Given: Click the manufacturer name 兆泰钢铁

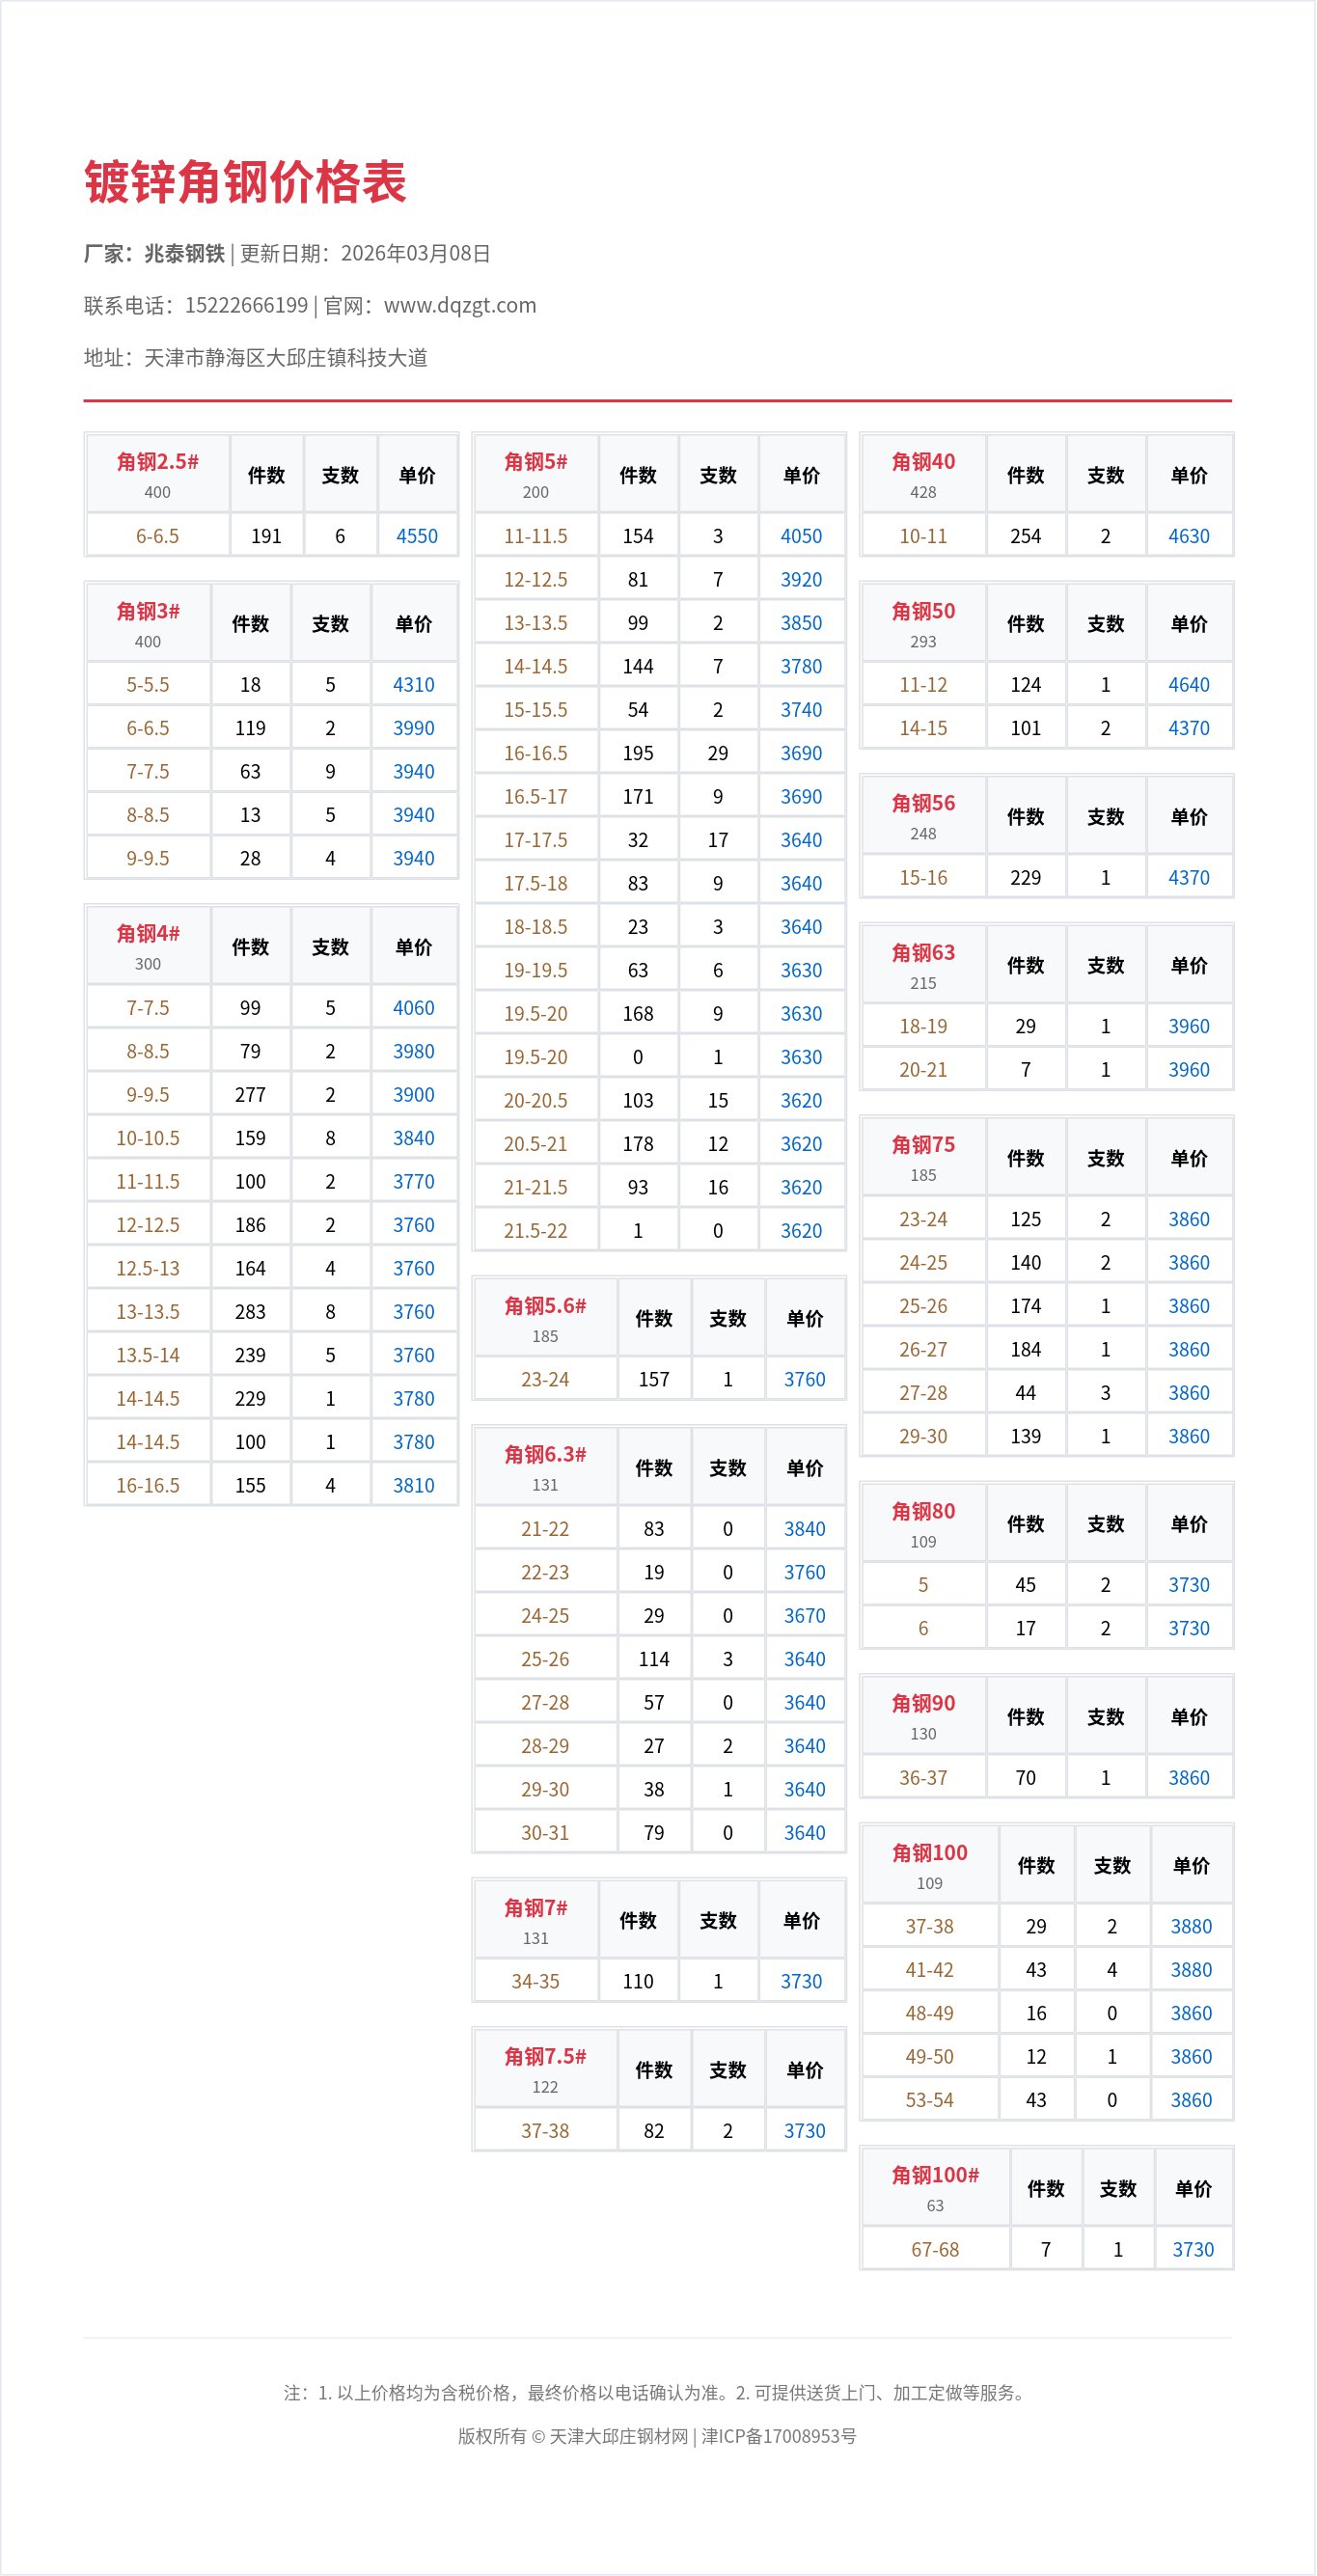Looking at the screenshot, I should click(185, 253).
